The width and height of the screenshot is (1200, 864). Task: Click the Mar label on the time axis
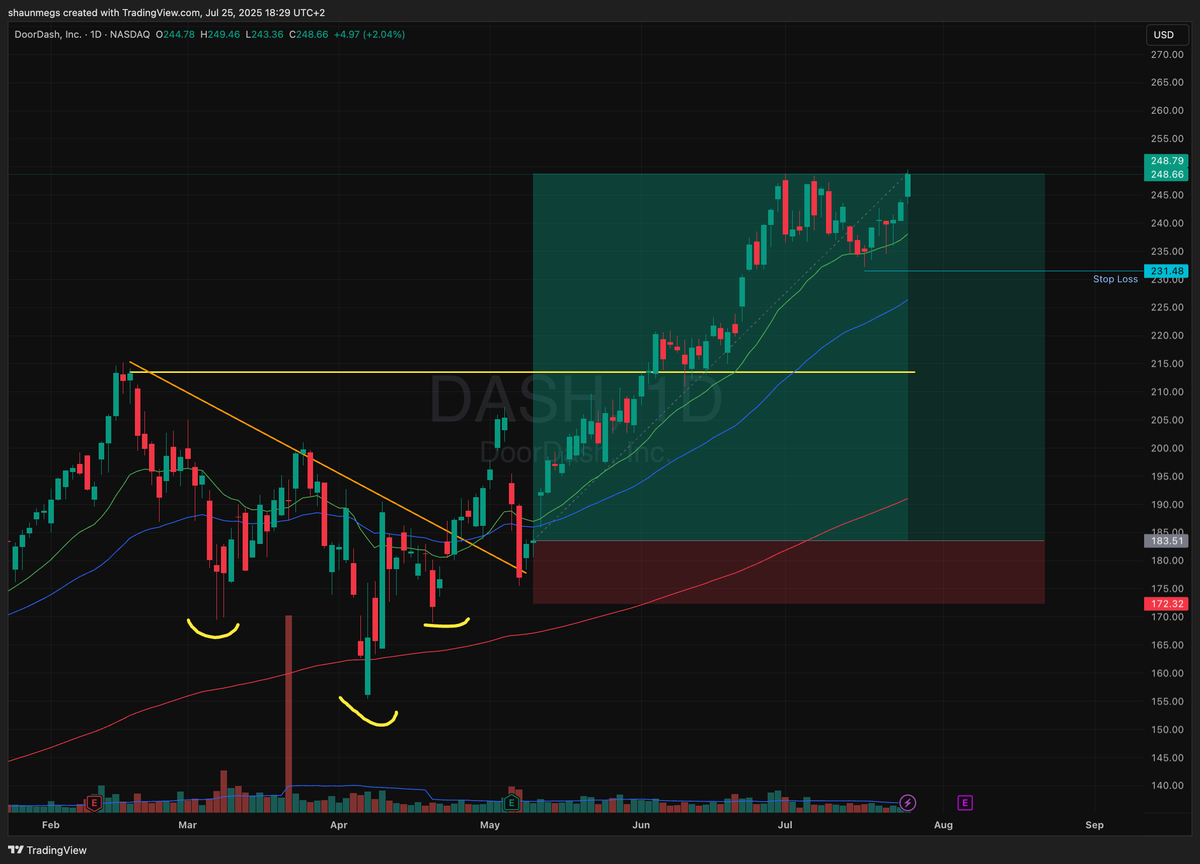point(187,825)
